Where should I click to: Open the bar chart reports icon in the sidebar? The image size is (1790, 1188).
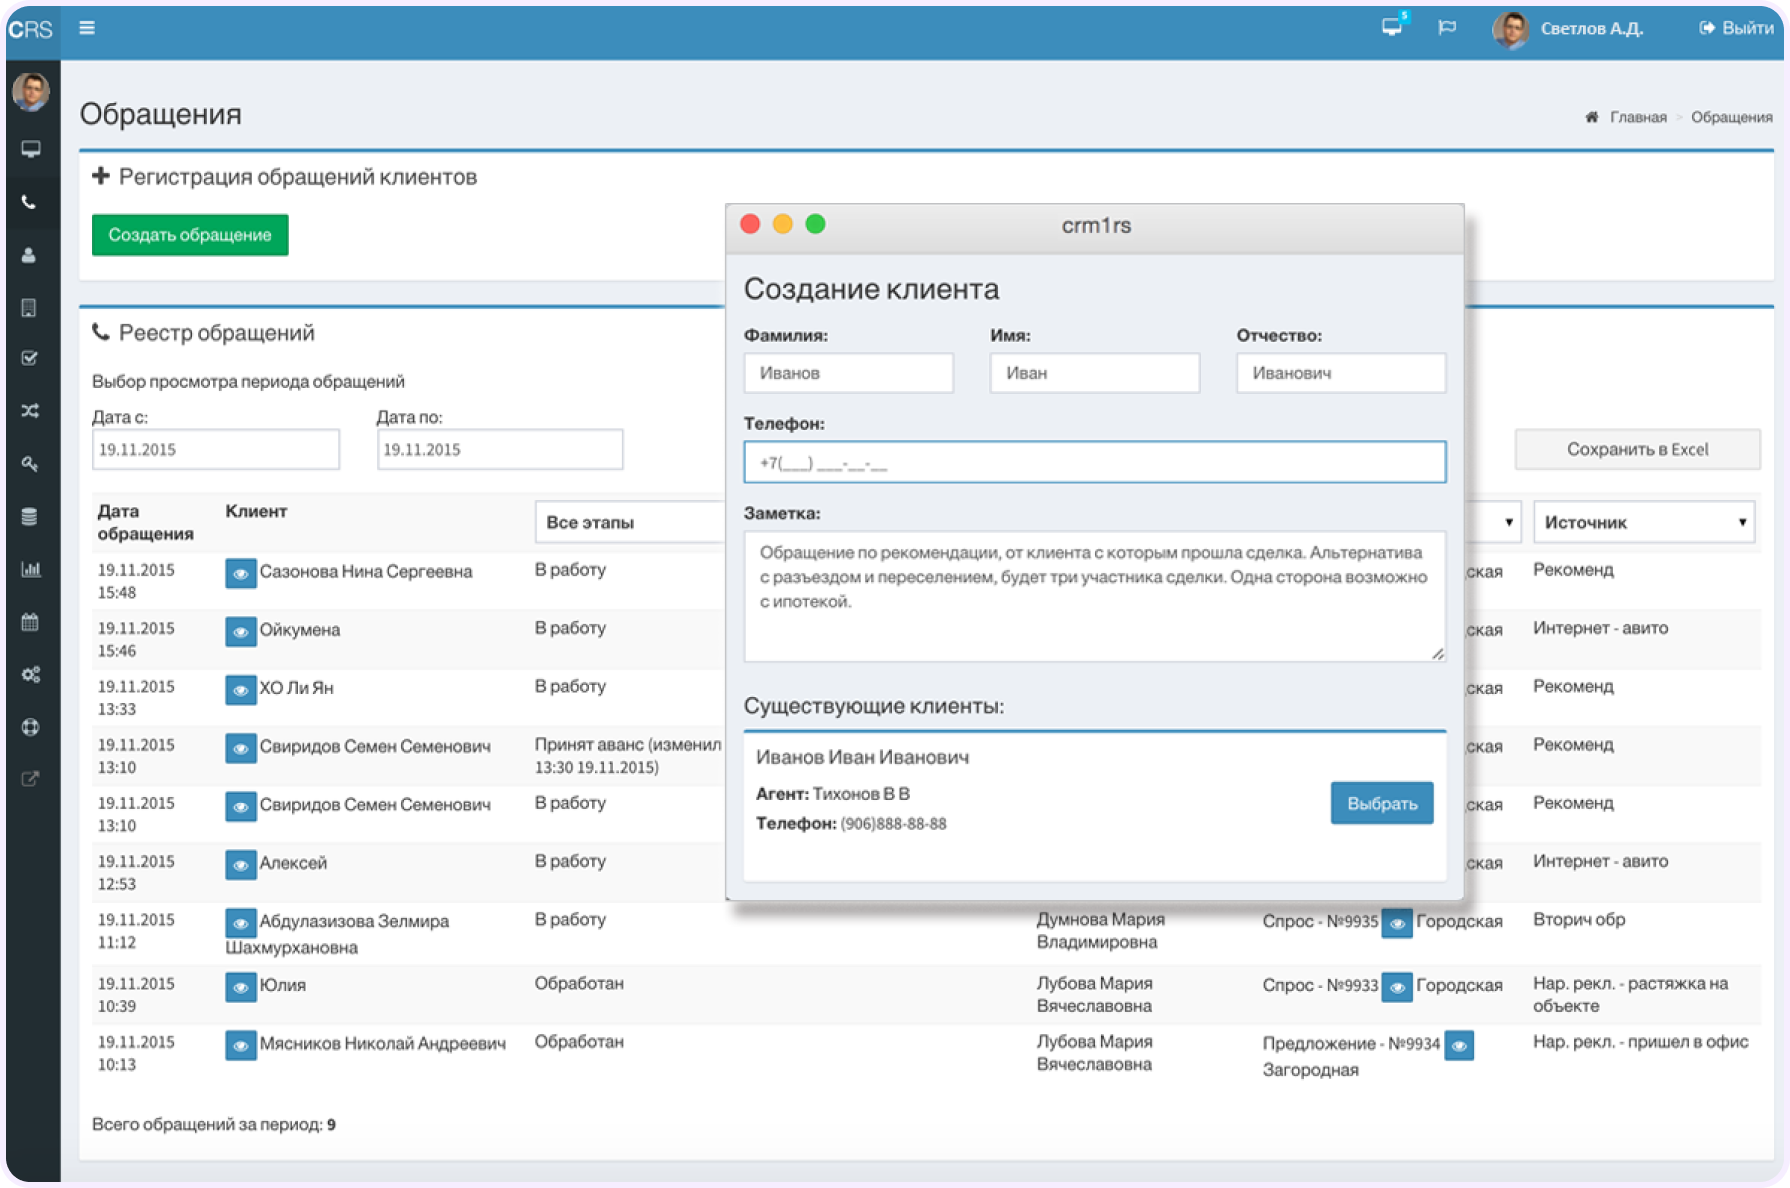tap(31, 569)
